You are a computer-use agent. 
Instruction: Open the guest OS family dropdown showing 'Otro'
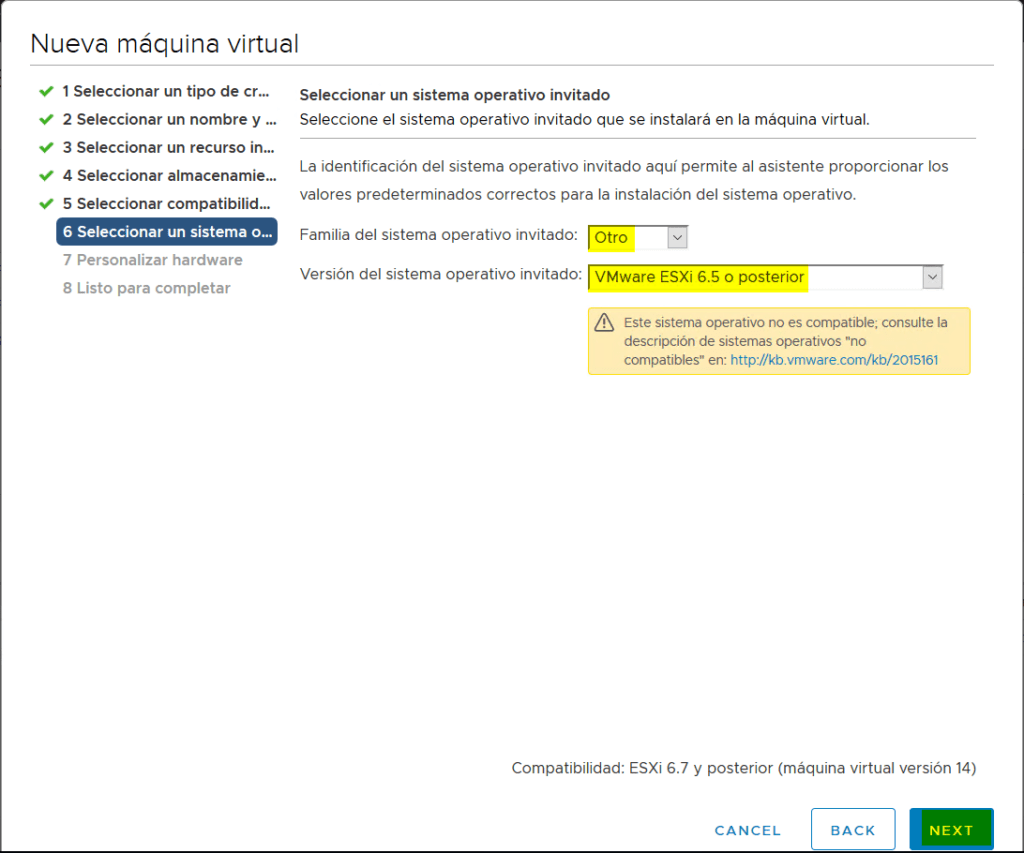(677, 237)
